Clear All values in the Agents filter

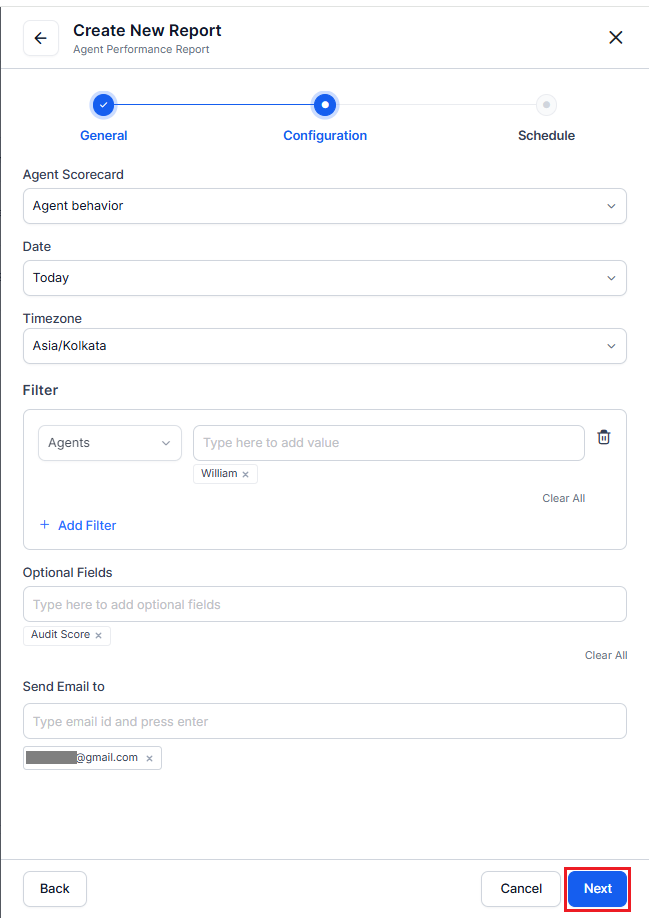pos(563,498)
